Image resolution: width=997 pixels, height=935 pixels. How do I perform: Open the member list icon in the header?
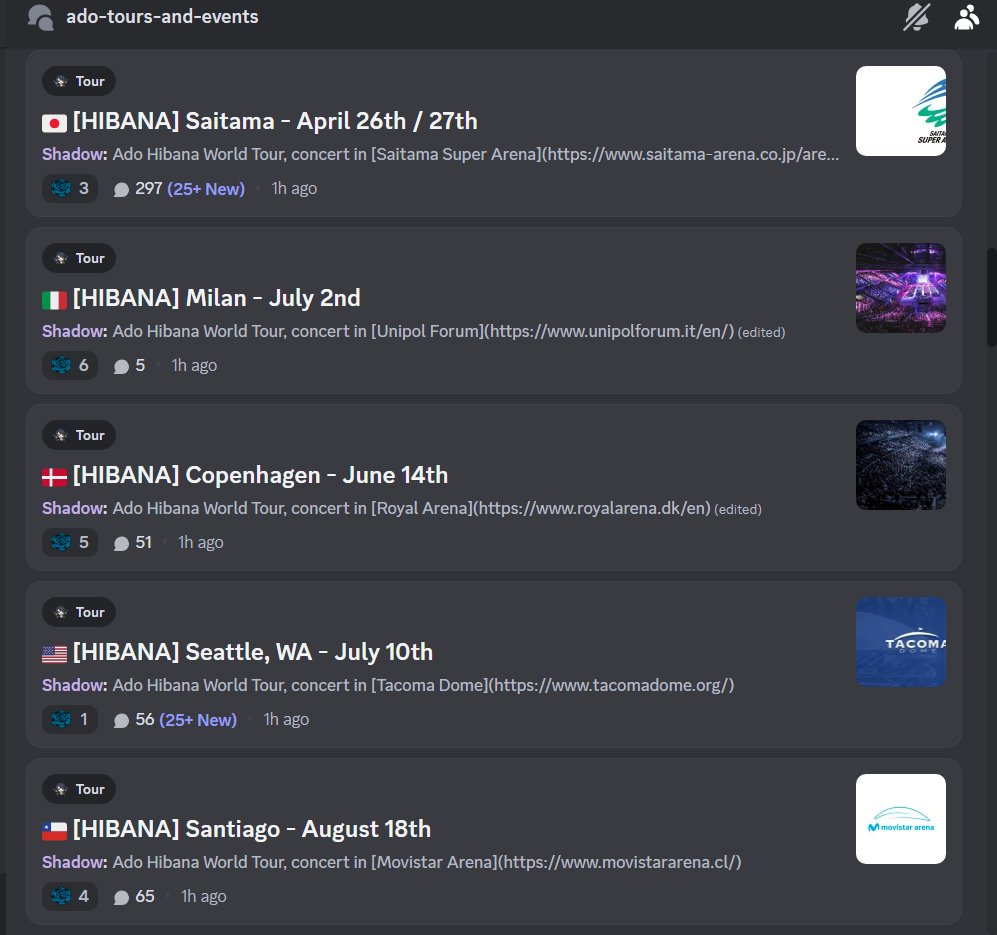965,17
